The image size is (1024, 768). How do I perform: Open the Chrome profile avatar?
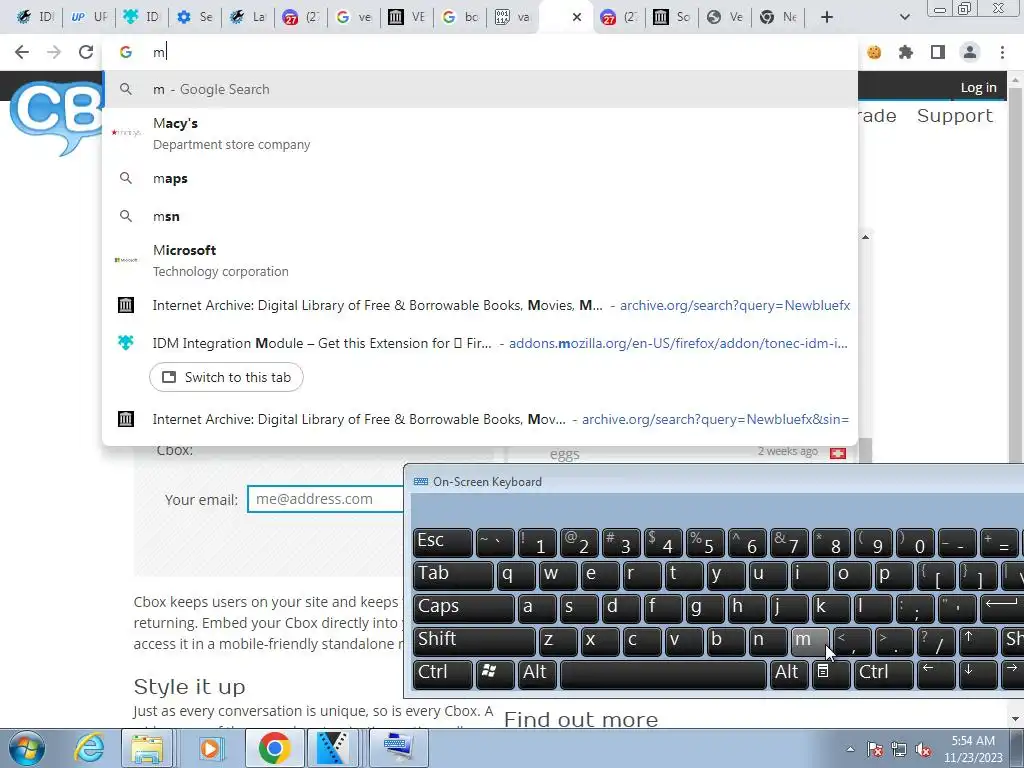coord(970,52)
